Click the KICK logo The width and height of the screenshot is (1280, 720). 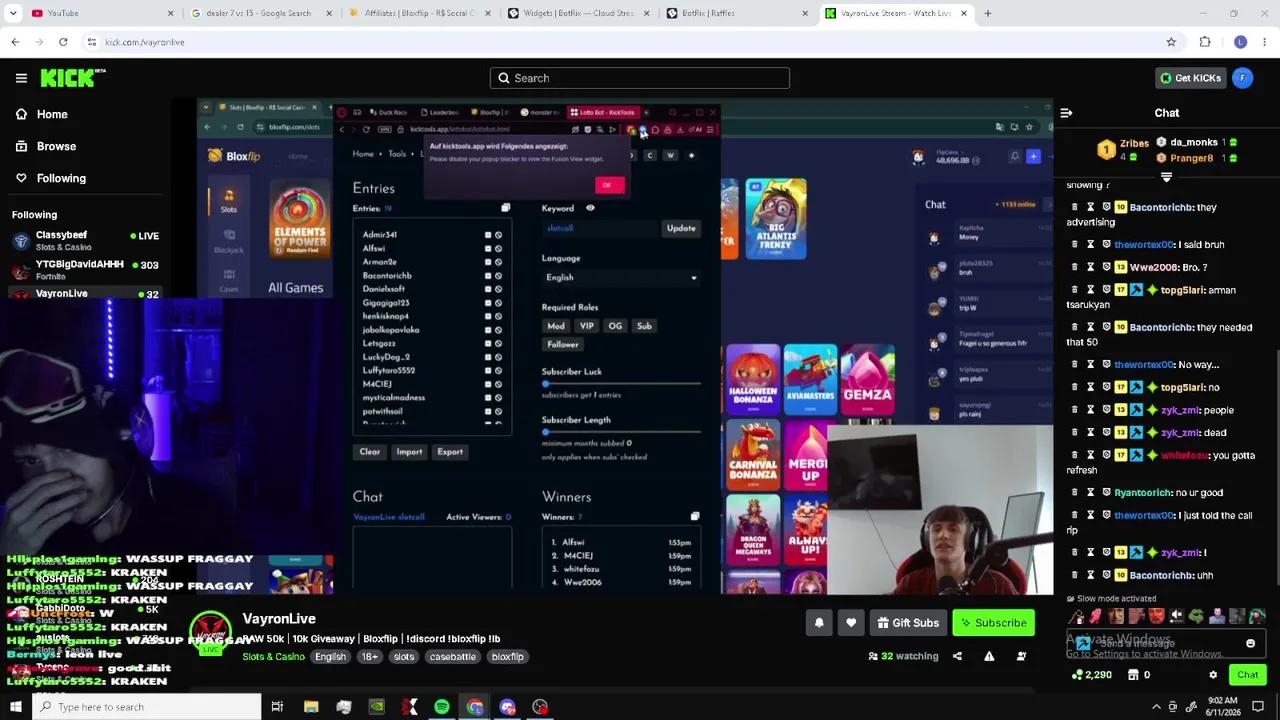72,78
